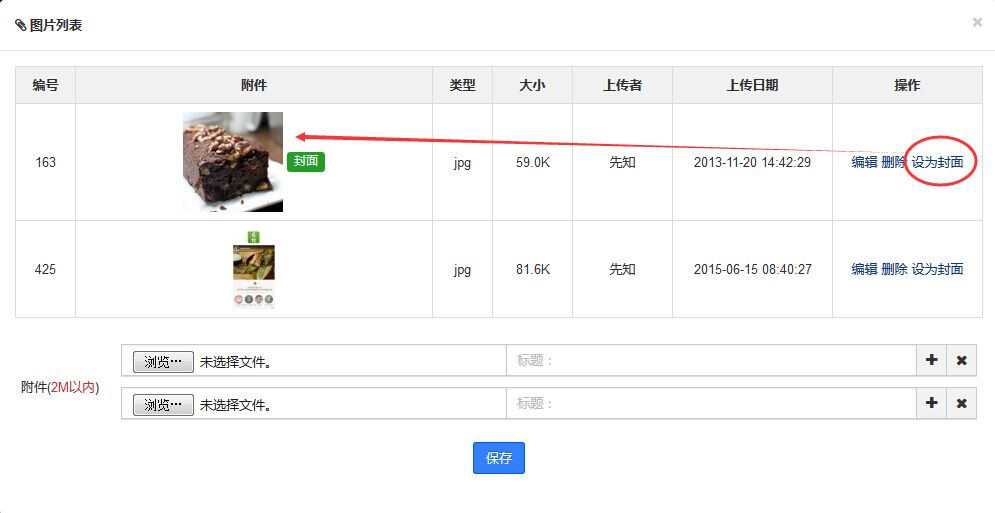Select the date 2013-11-20 14:42:29
The image size is (995, 513).
(753, 162)
